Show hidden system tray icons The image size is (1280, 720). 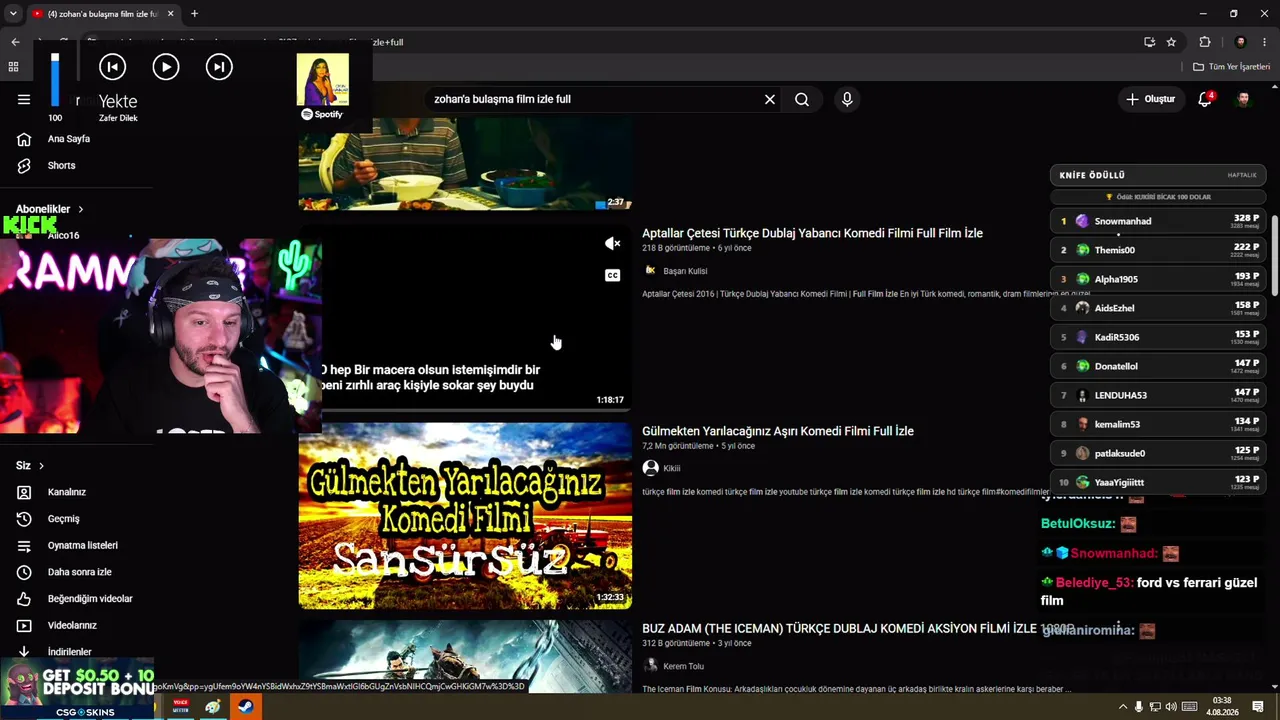(1122, 707)
